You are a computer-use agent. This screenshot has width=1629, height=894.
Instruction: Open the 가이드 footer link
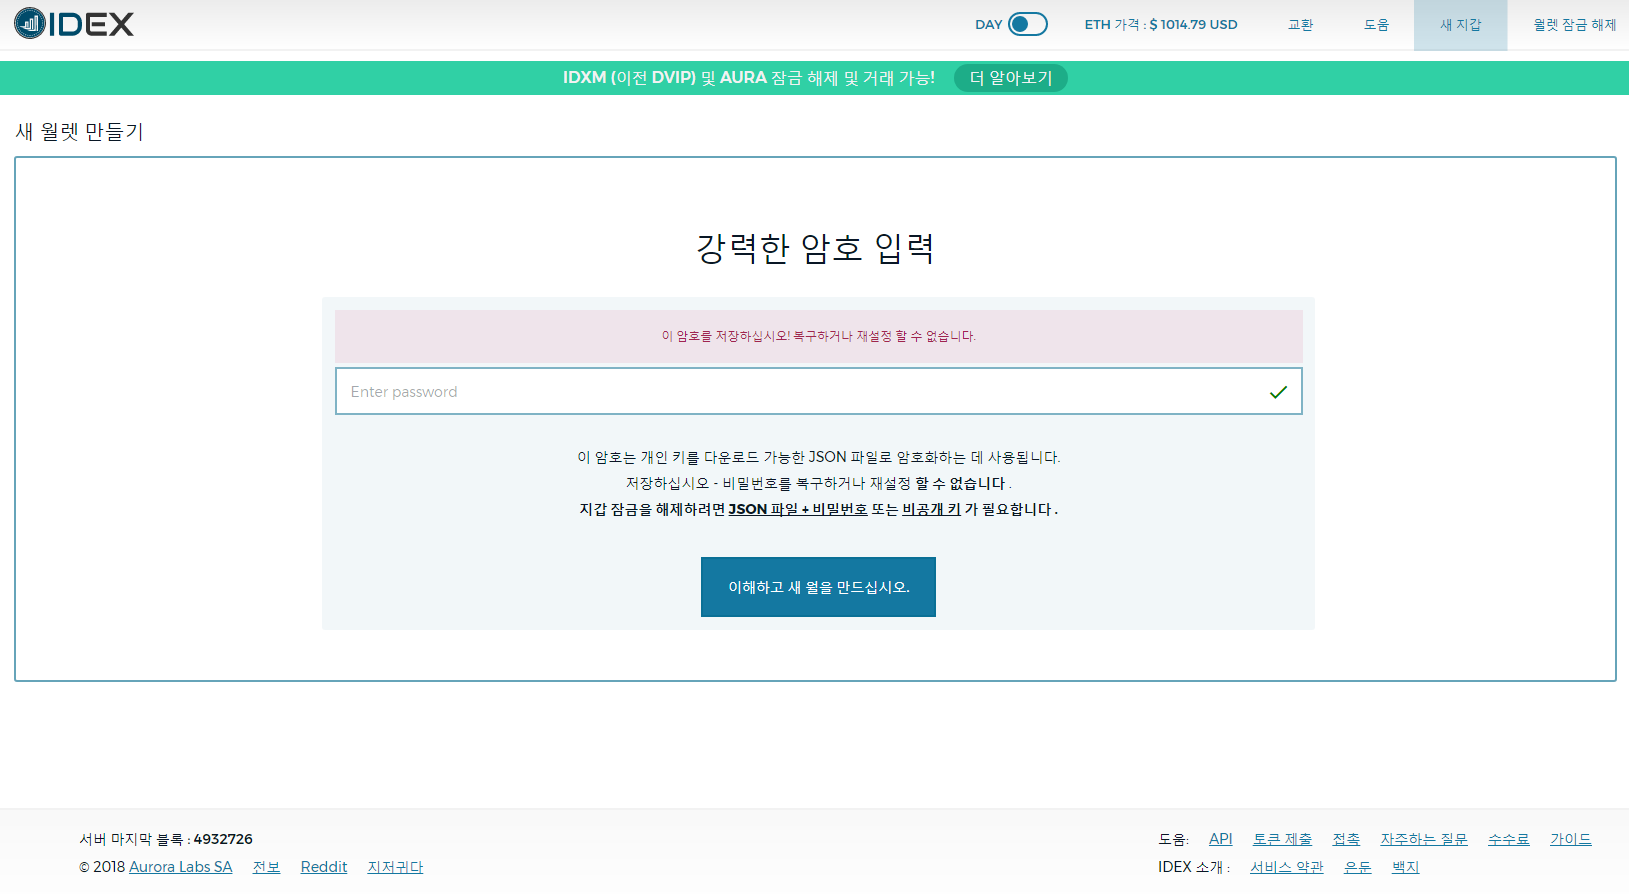pyautogui.click(x=1570, y=839)
